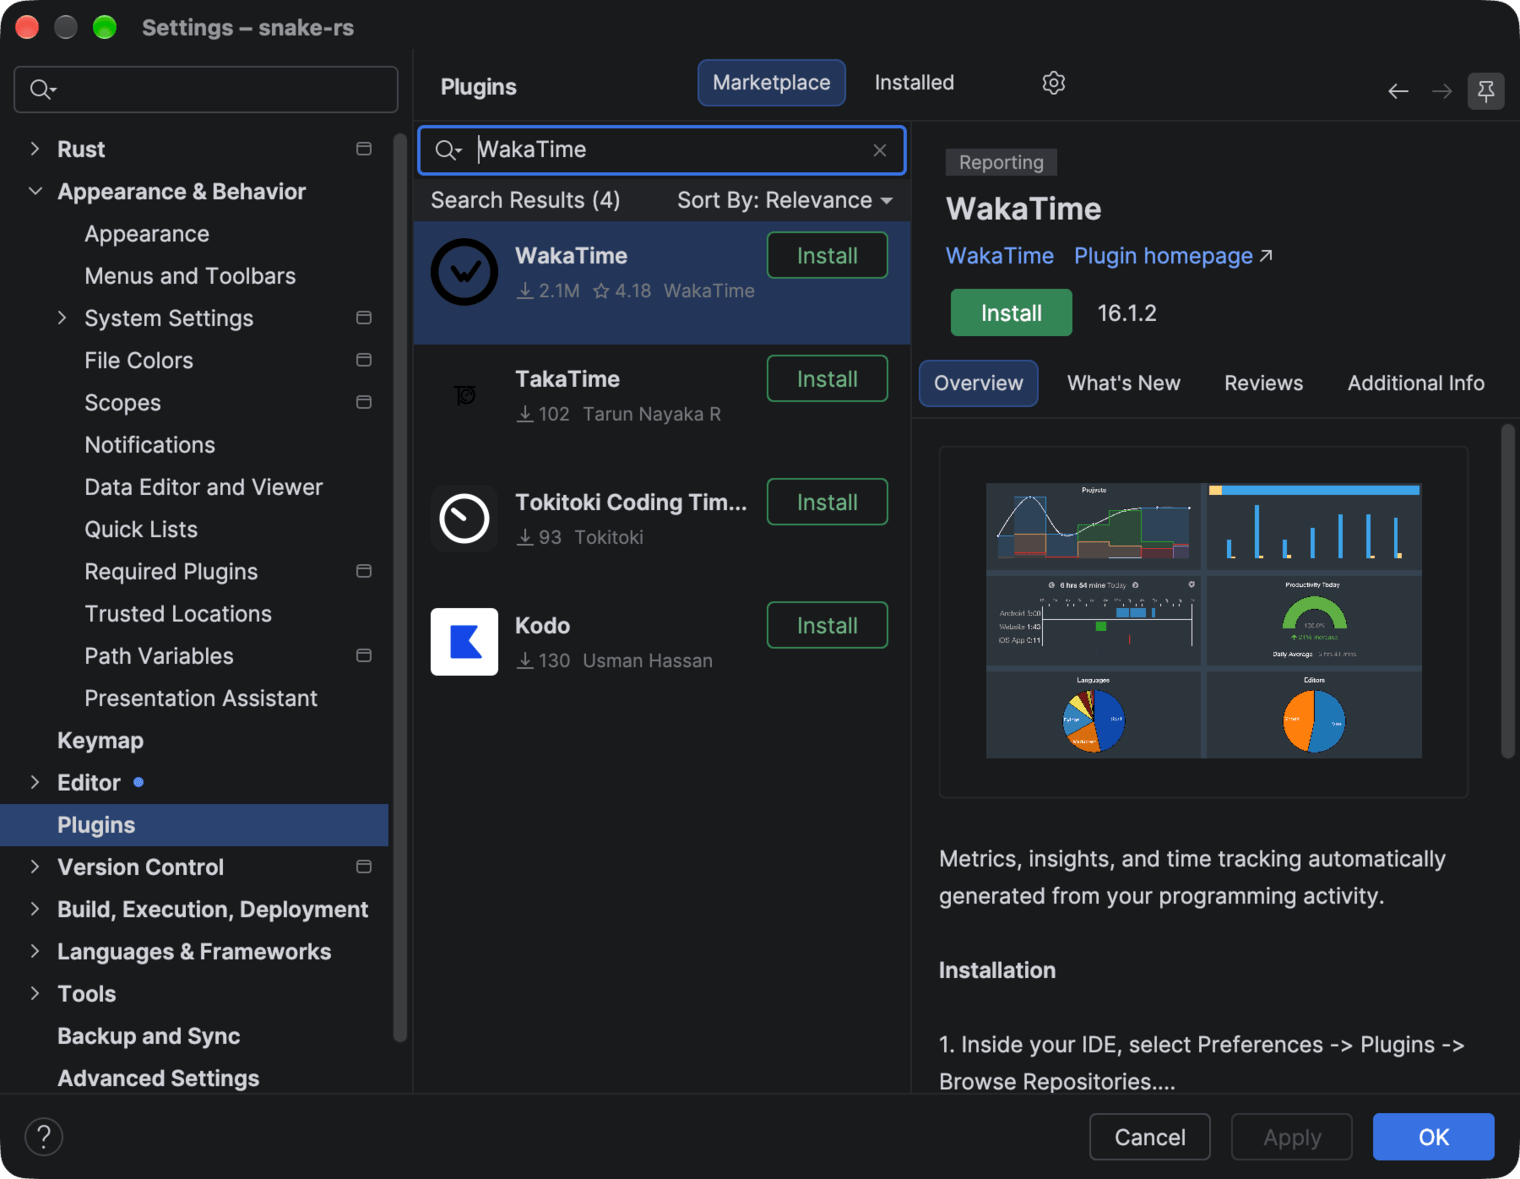This screenshot has height=1179, width=1520.
Task: Click the pin tab icon
Action: [1486, 92]
